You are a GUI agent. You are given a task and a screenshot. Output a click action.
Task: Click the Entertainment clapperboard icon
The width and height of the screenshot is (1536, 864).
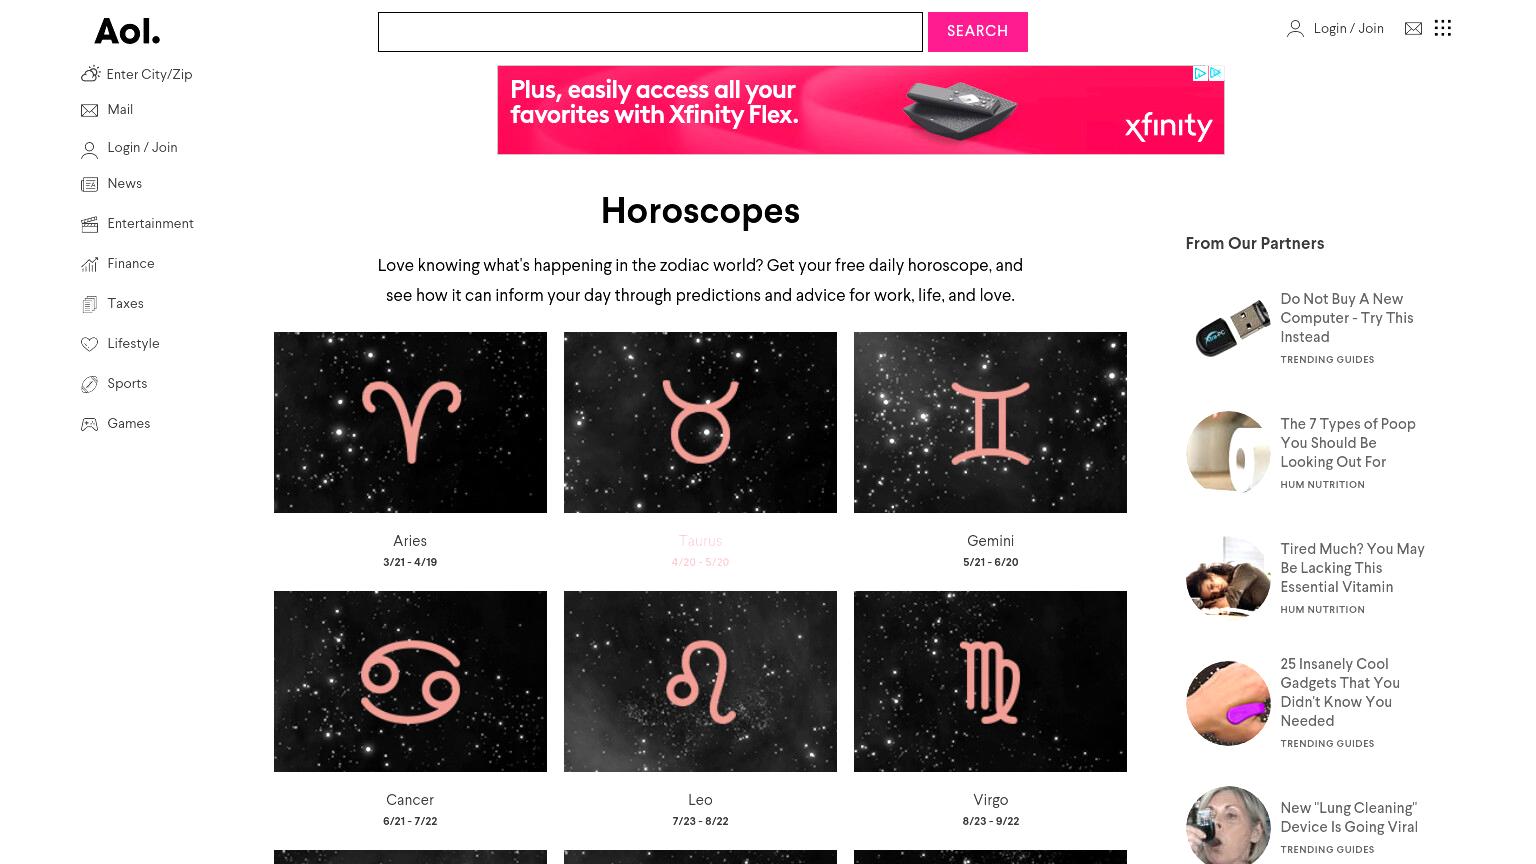click(x=89, y=224)
